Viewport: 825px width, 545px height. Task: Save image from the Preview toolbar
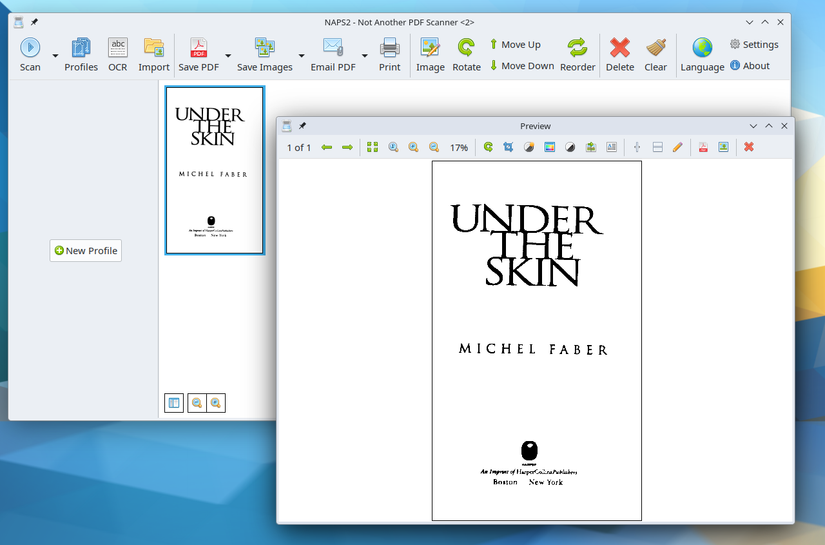click(x=723, y=147)
